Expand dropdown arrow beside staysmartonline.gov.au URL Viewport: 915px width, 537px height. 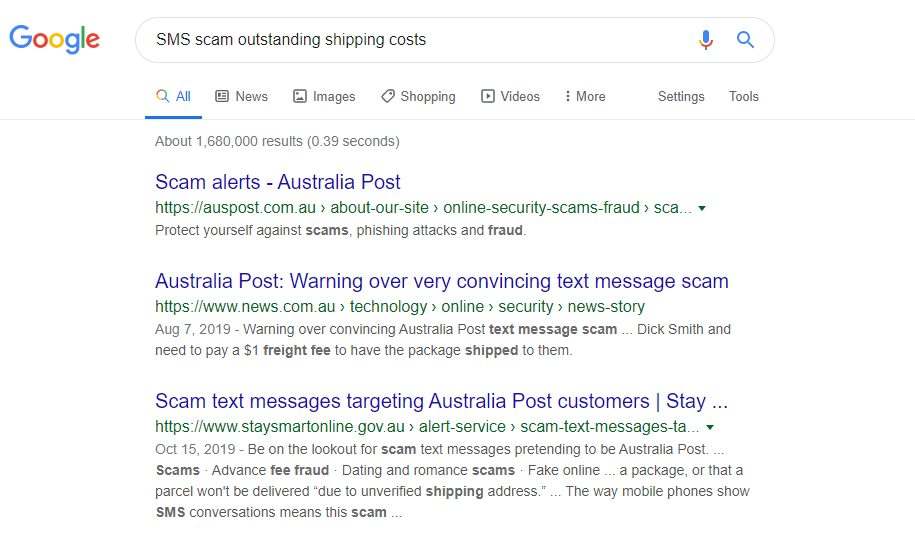click(710, 427)
